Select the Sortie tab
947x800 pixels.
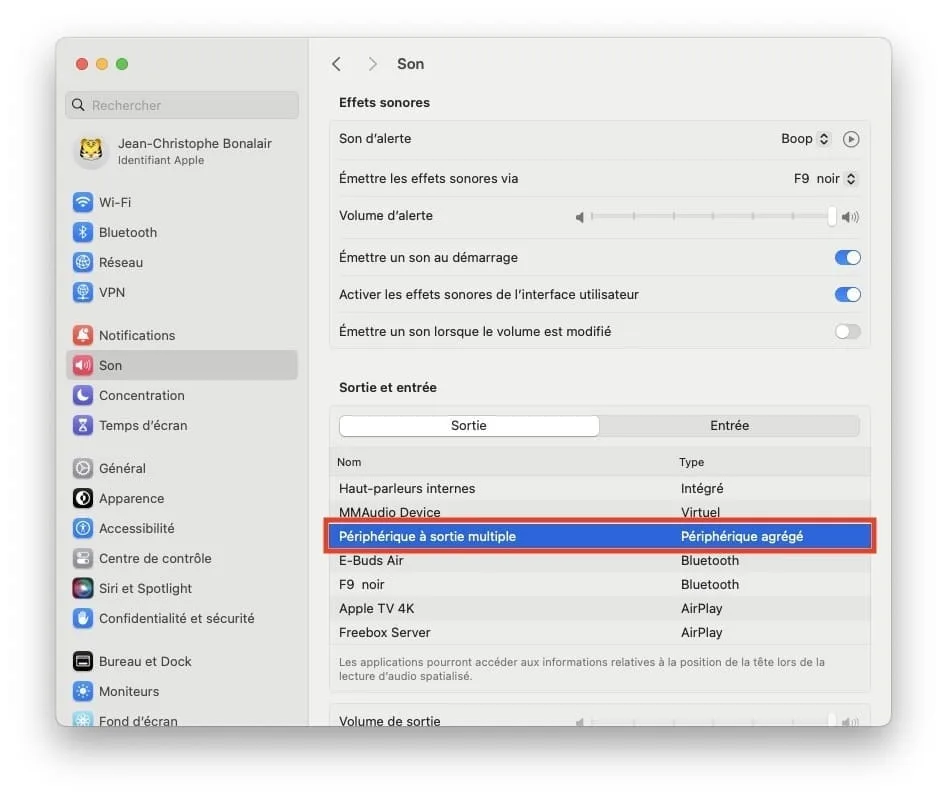point(468,425)
